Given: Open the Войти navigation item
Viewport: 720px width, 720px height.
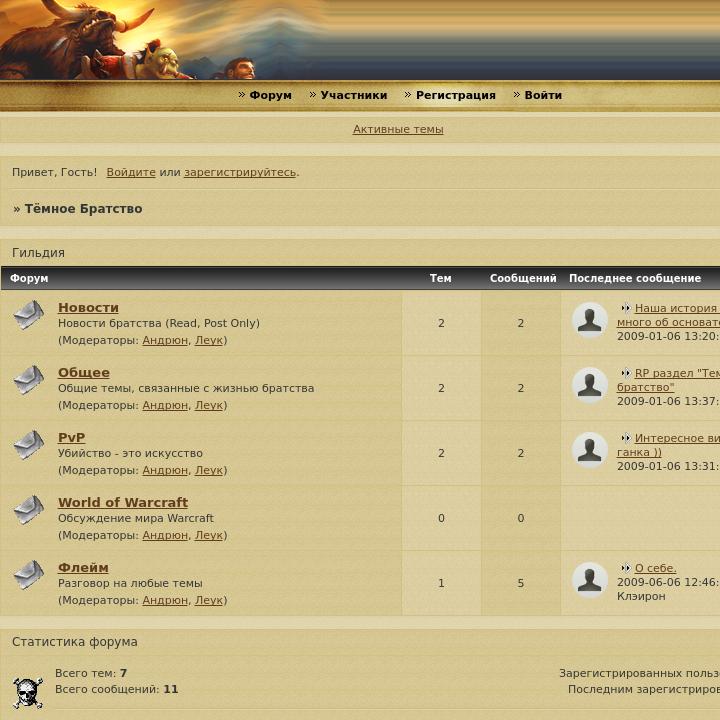Looking at the screenshot, I should tap(543, 95).
